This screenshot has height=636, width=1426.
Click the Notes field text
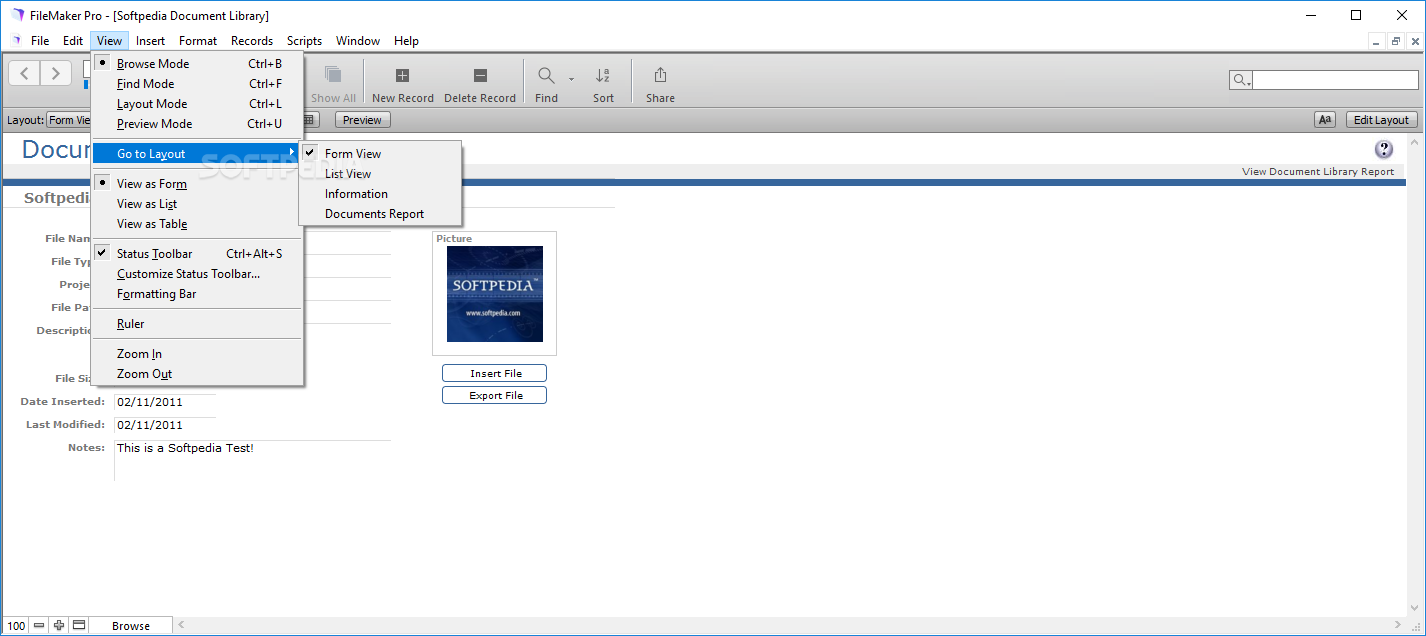tap(185, 448)
